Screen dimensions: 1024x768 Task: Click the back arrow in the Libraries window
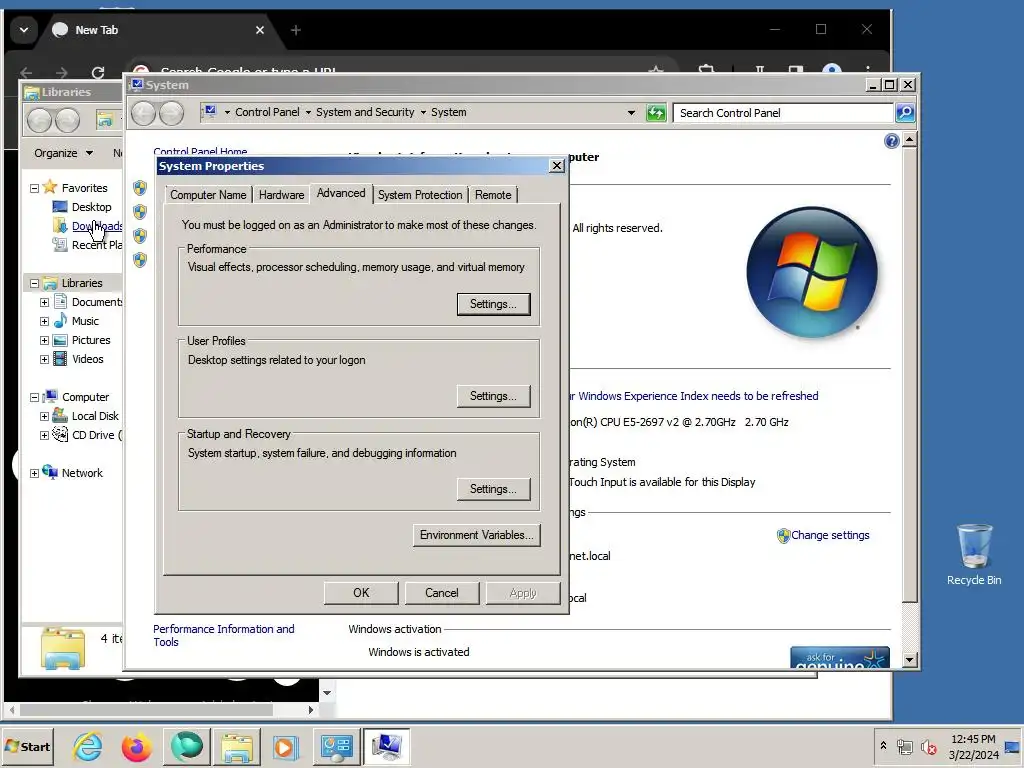point(39,120)
